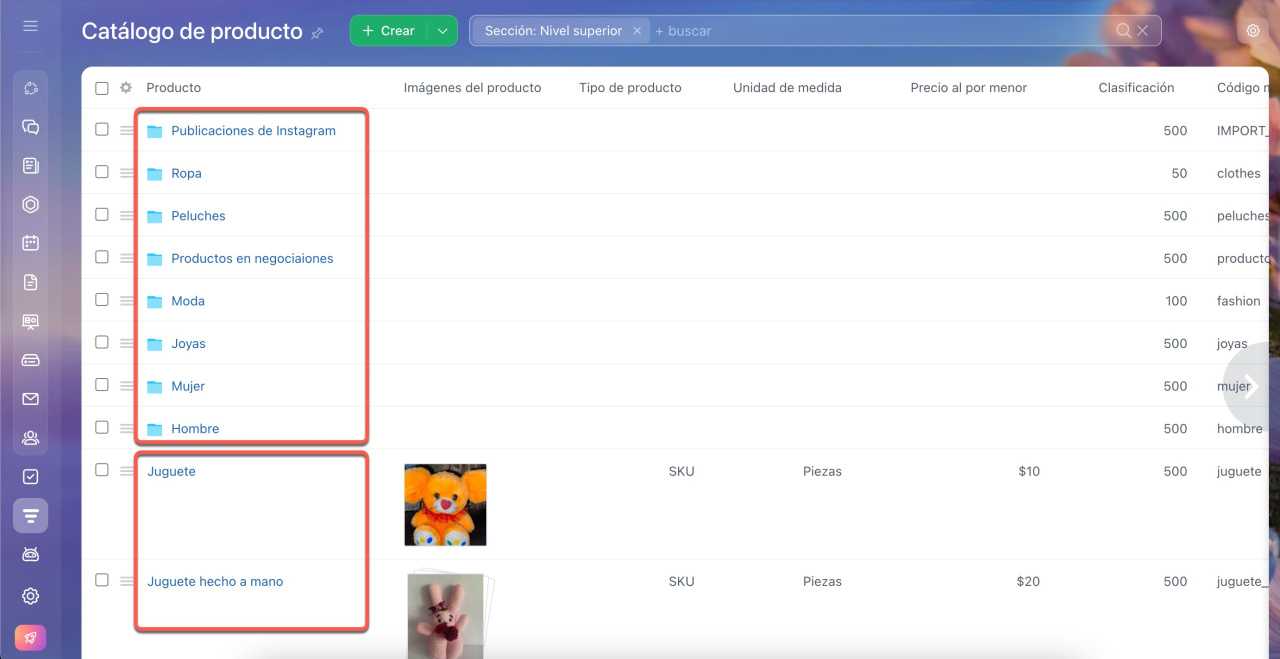Click the highlighted CRM funnel sidebar icon

click(30, 516)
